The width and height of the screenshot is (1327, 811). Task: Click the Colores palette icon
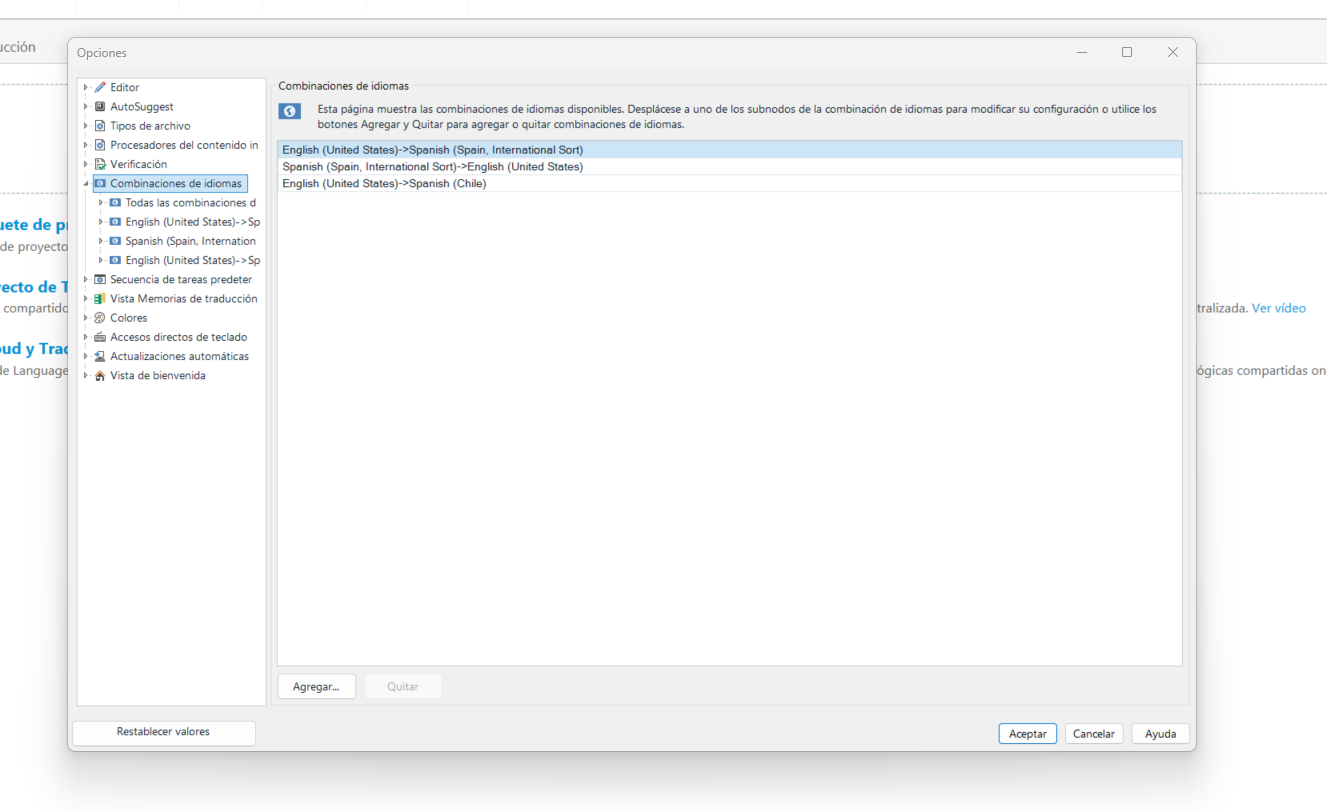click(100, 318)
